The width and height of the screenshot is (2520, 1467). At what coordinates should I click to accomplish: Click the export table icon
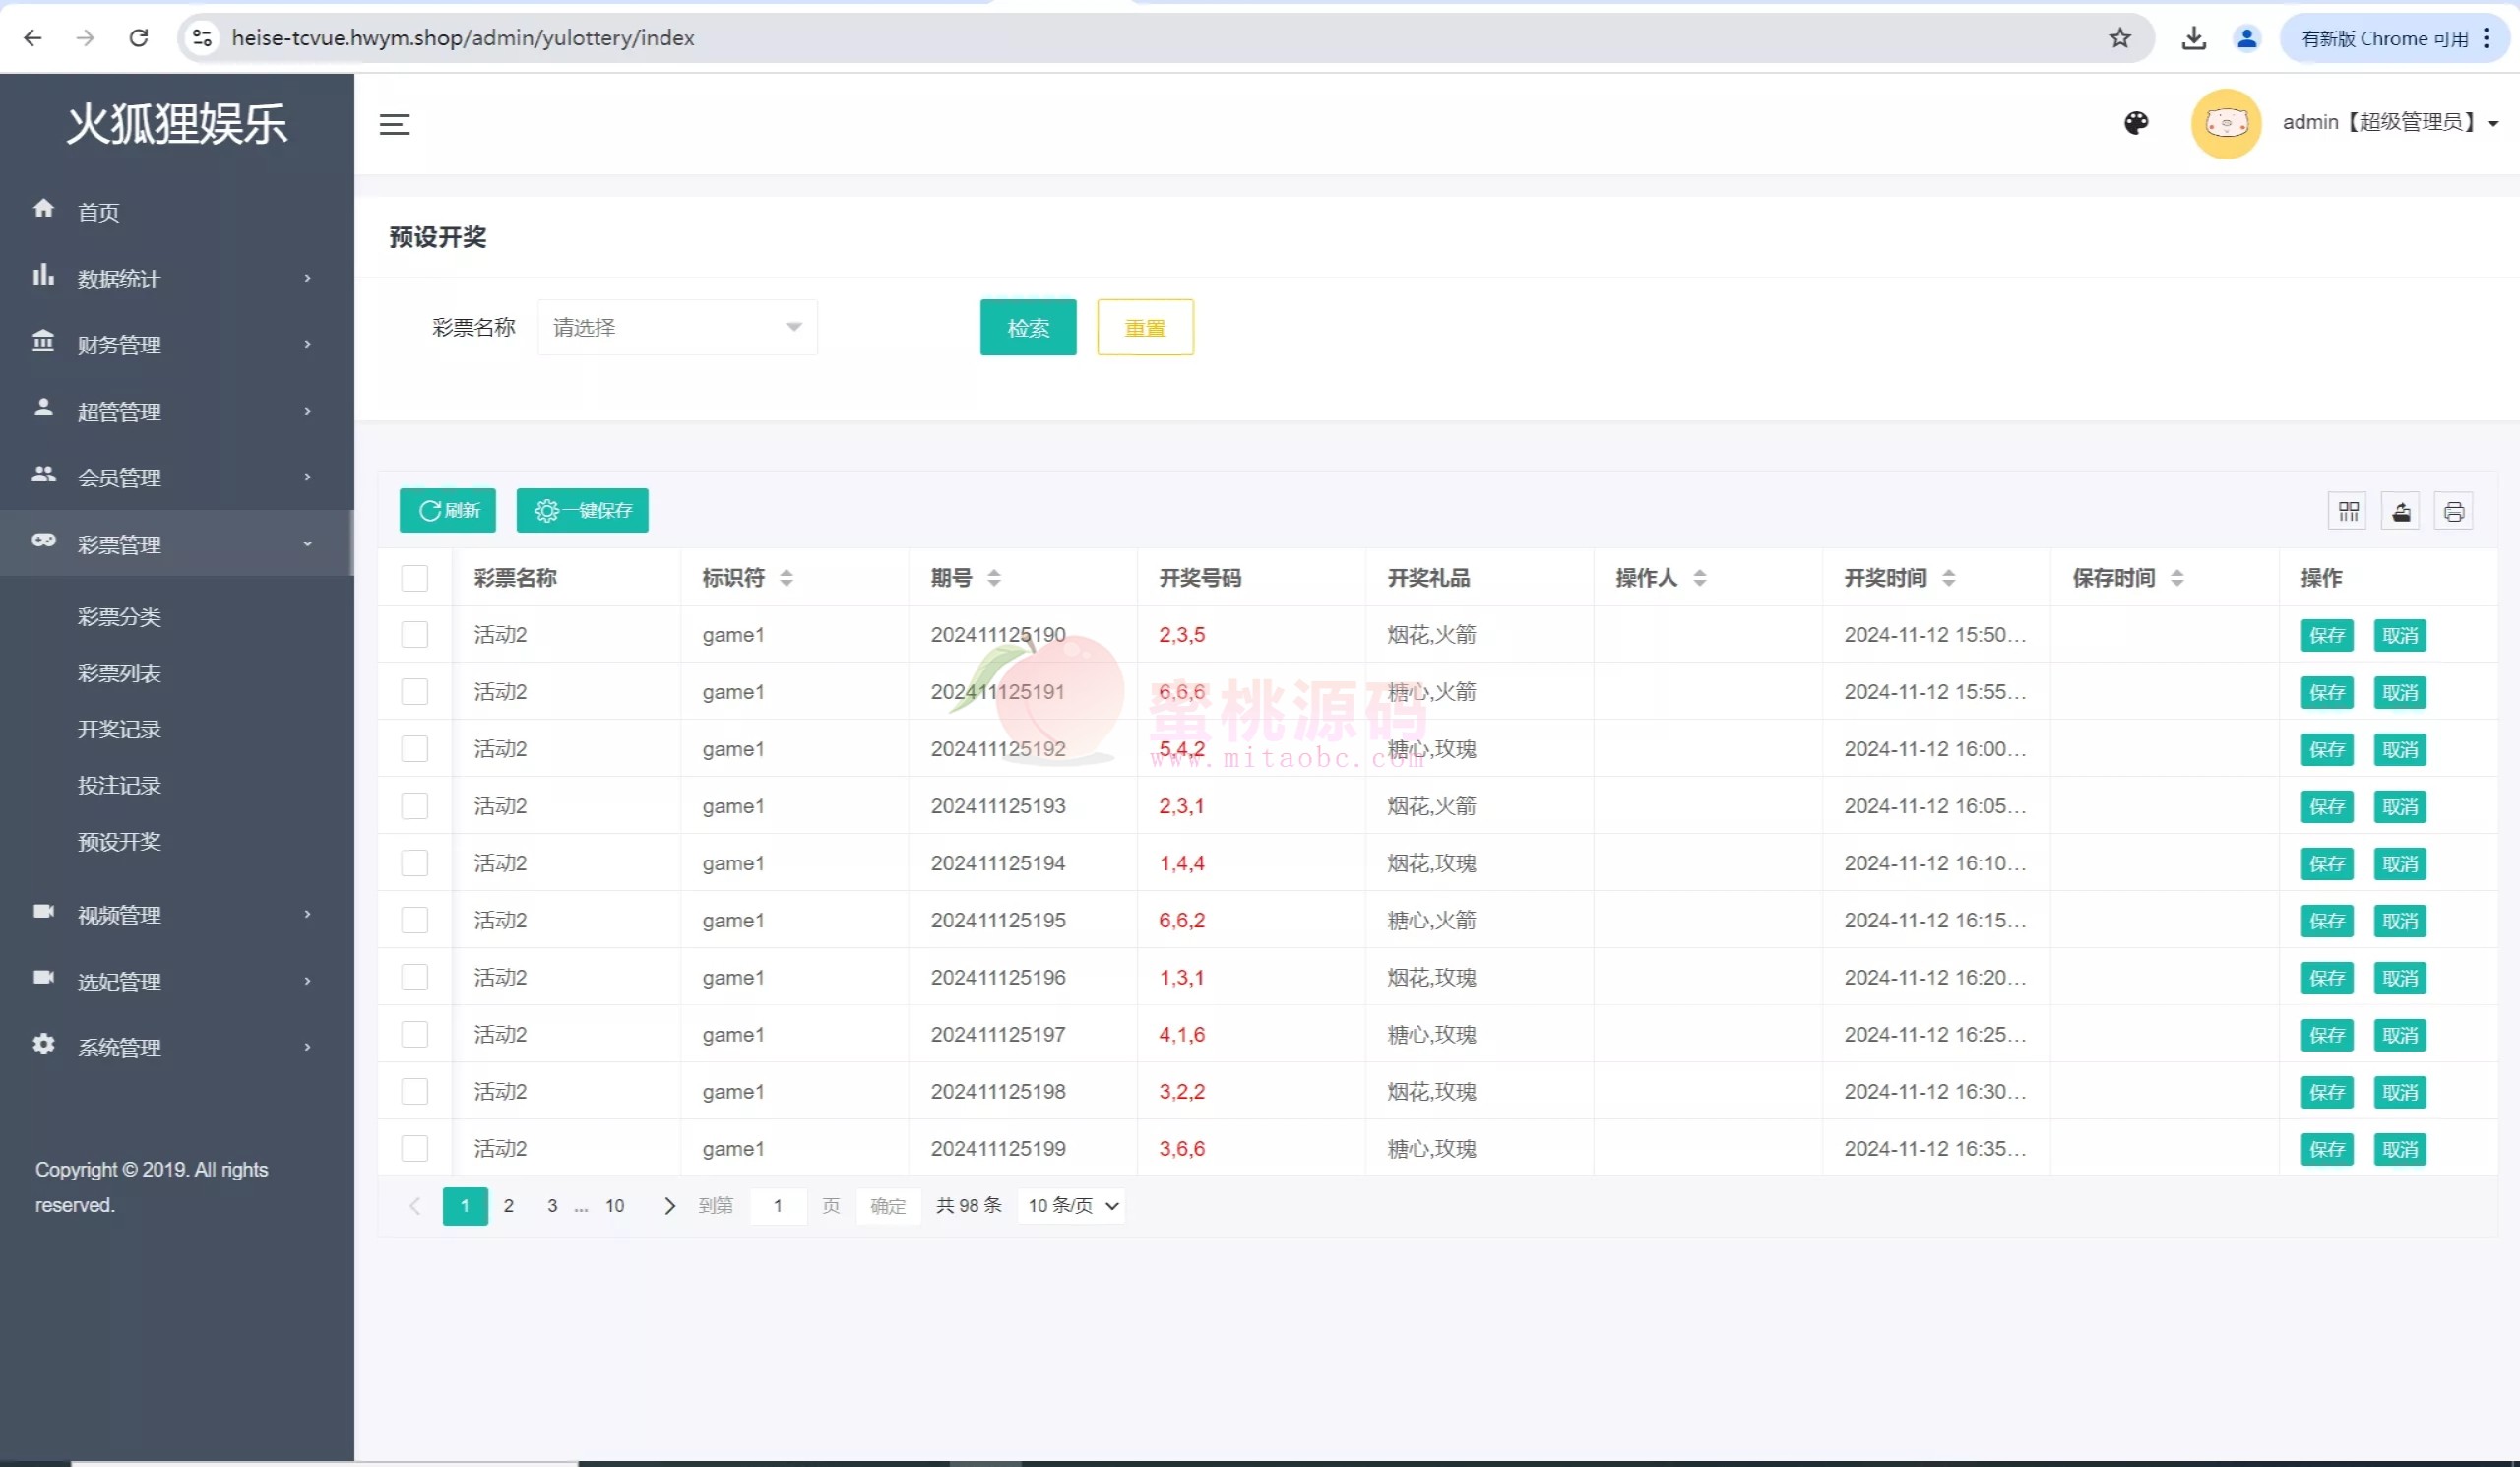[x=2400, y=512]
